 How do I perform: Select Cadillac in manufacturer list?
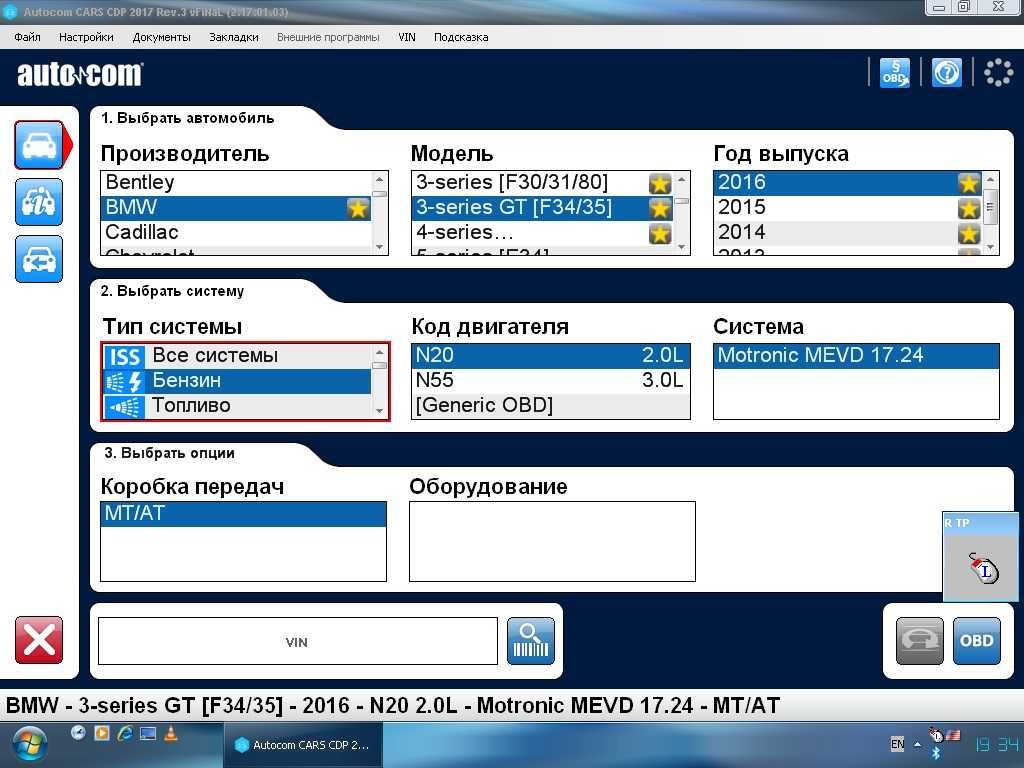(x=236, y=232)
